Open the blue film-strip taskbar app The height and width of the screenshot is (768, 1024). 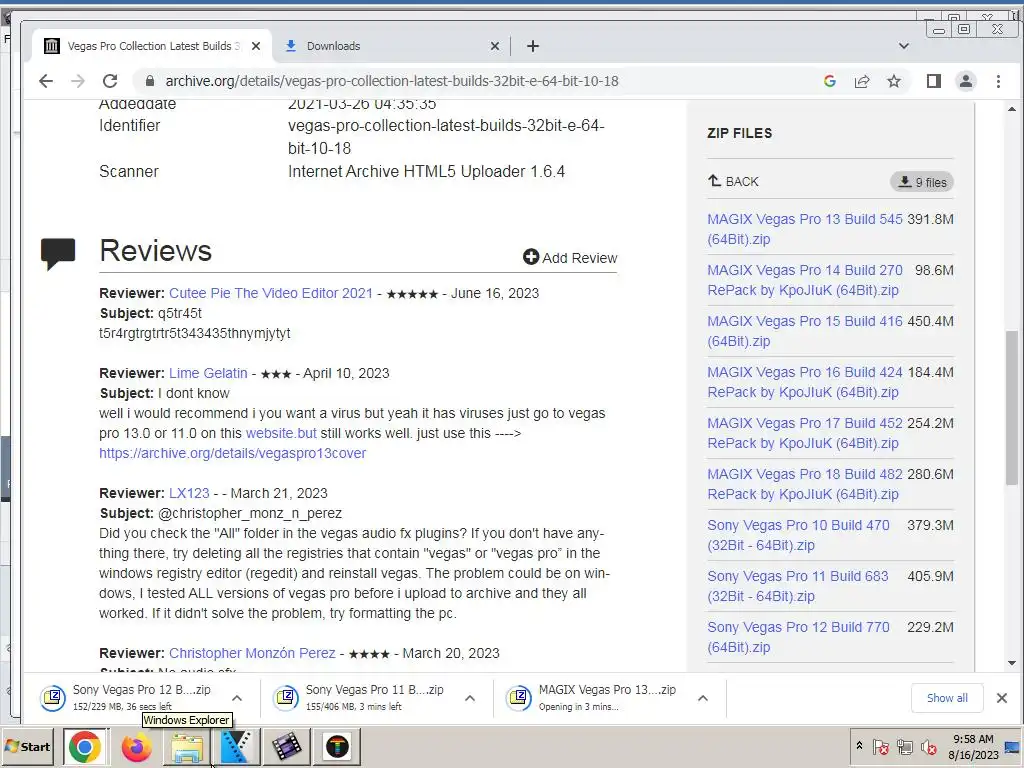coord(236,746)
